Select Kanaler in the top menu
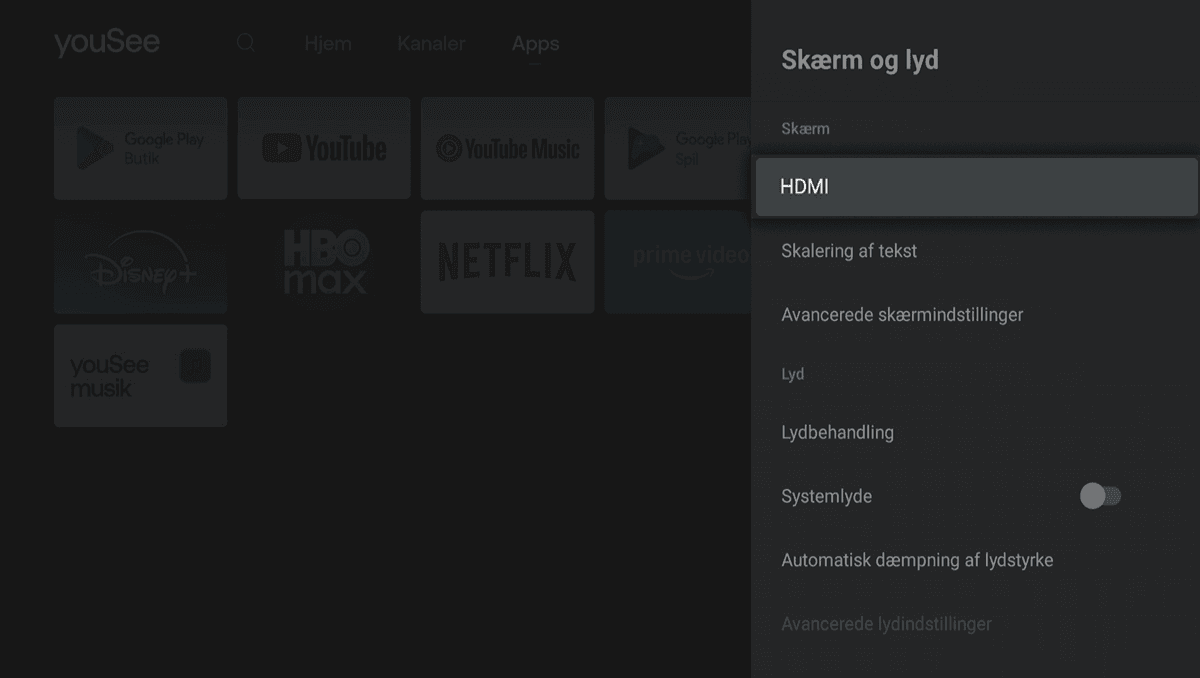This screenshot has width=1200, height=678. tap(431, 44)
